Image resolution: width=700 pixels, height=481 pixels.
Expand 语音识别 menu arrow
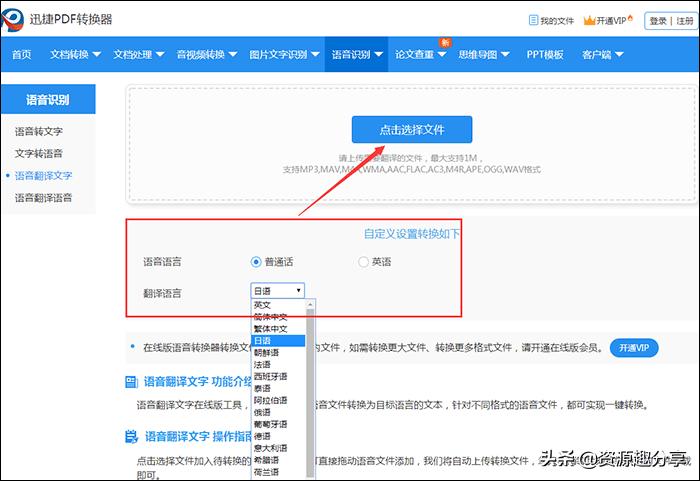point(379,54)
